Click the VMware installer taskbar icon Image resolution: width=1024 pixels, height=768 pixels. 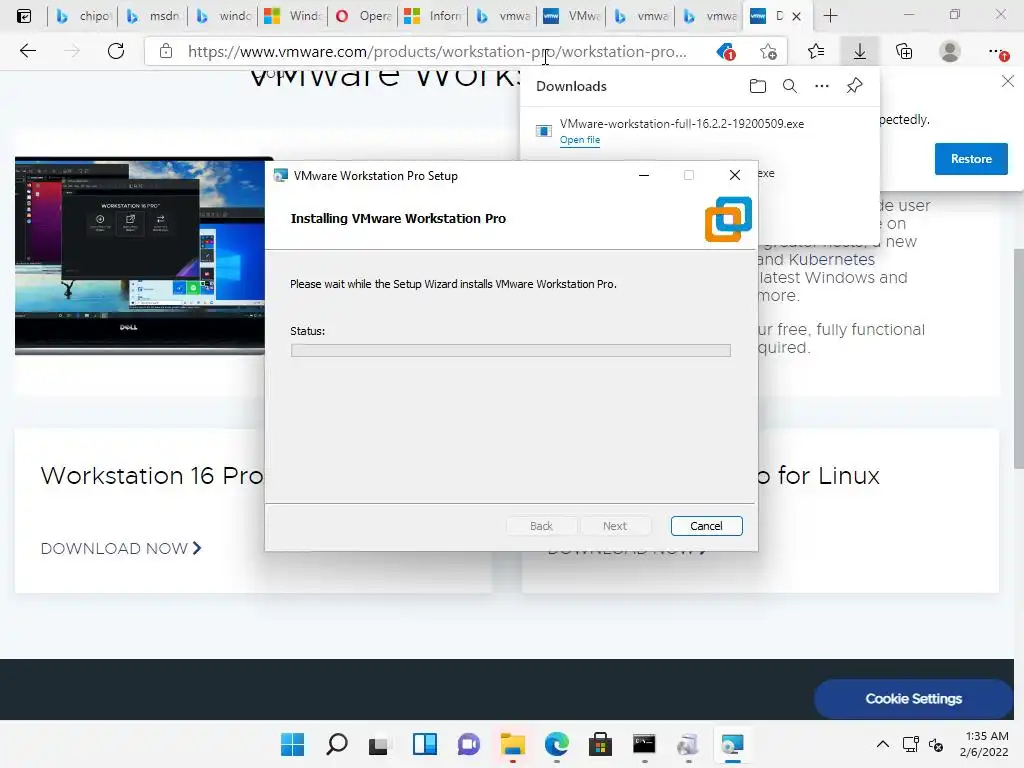pos(732,744)
